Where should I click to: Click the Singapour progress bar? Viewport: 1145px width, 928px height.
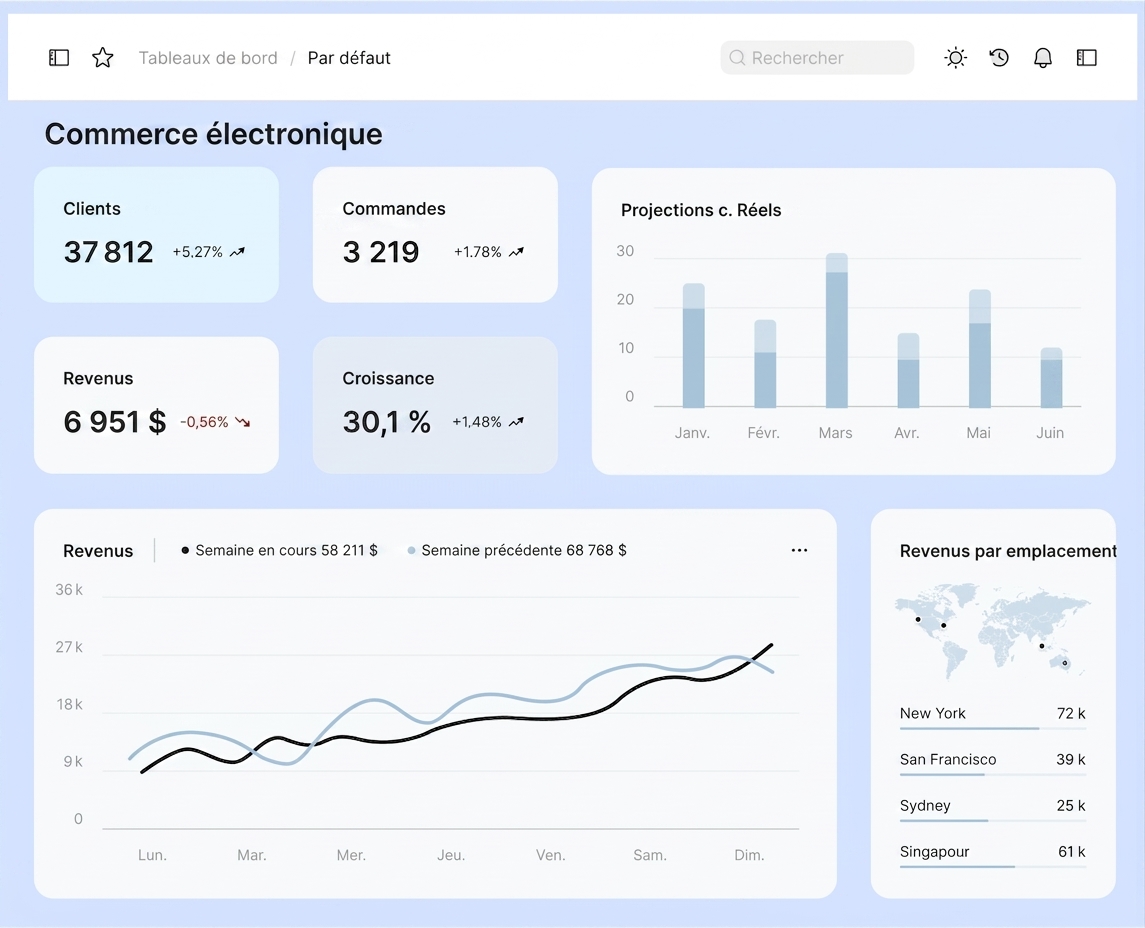[993, 867]
